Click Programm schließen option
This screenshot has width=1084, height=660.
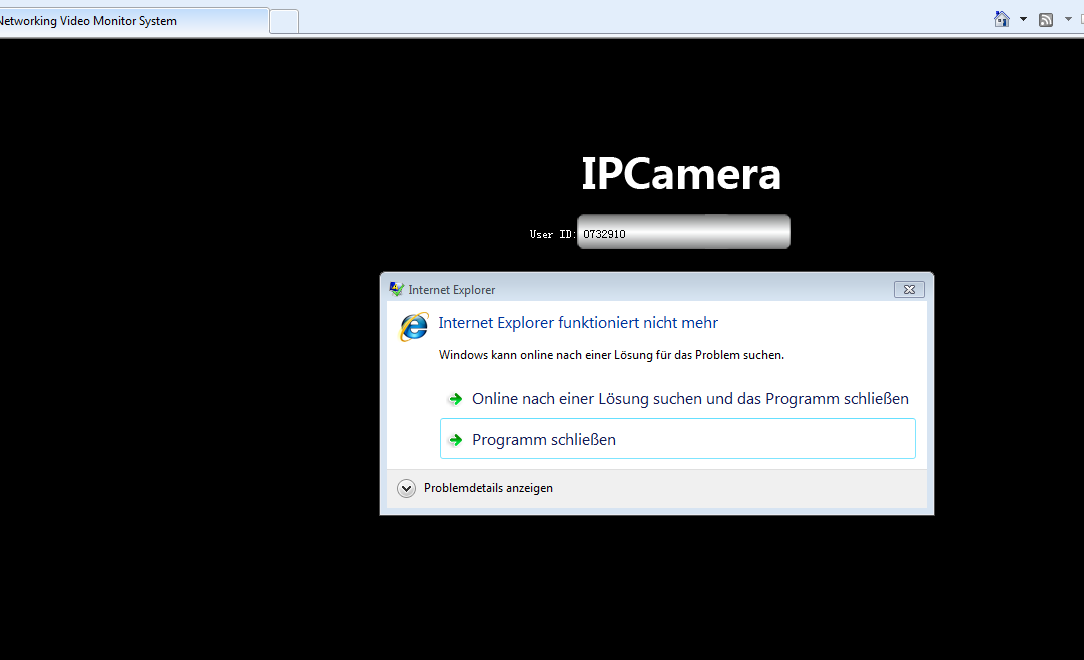pos(678,439)
